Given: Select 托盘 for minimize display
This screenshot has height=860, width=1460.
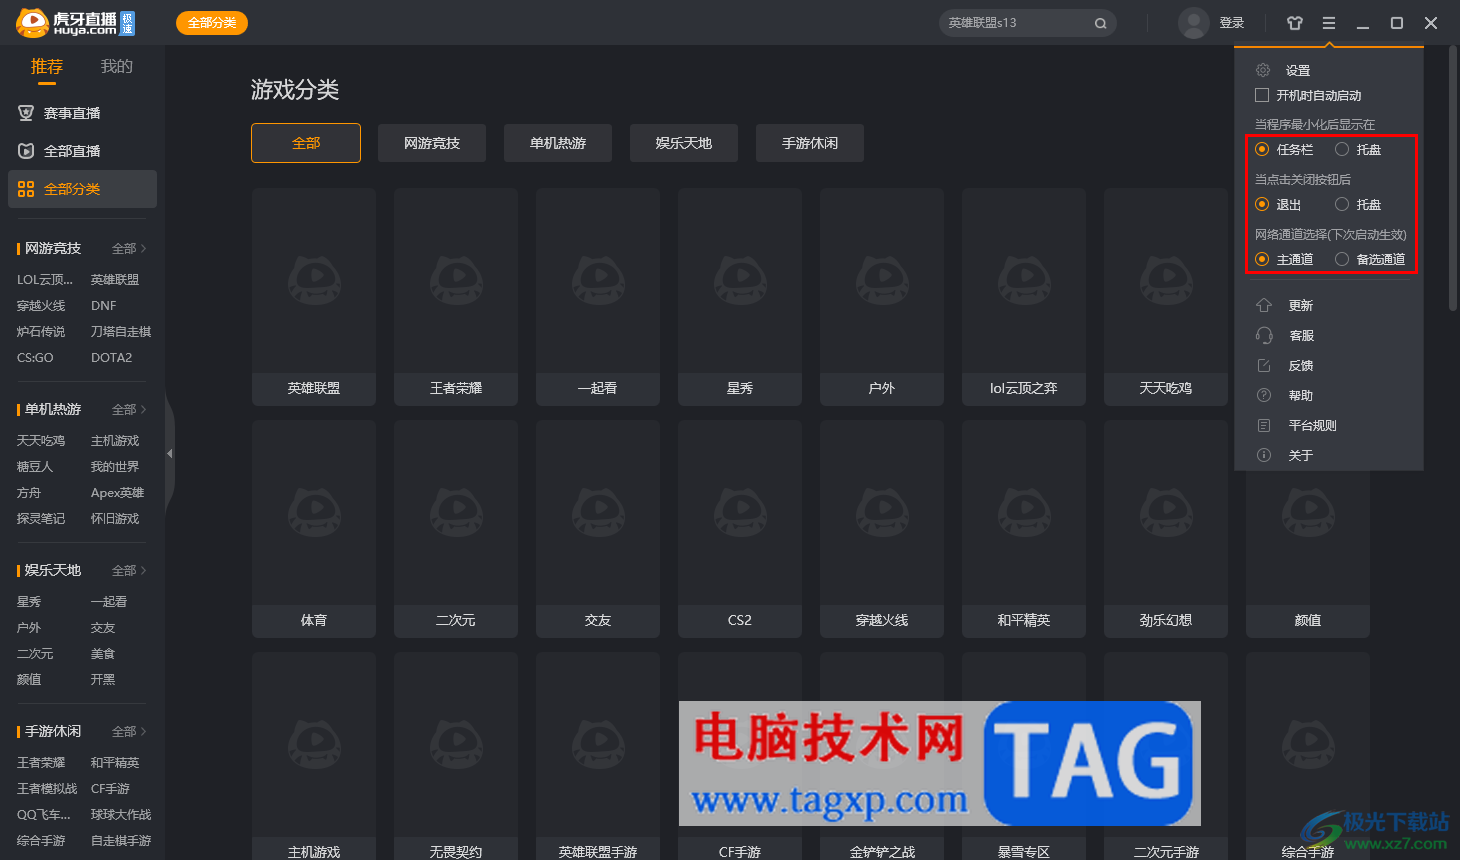Looking at the screenshot, I should pyautogui.click(x=1342, y=149).
